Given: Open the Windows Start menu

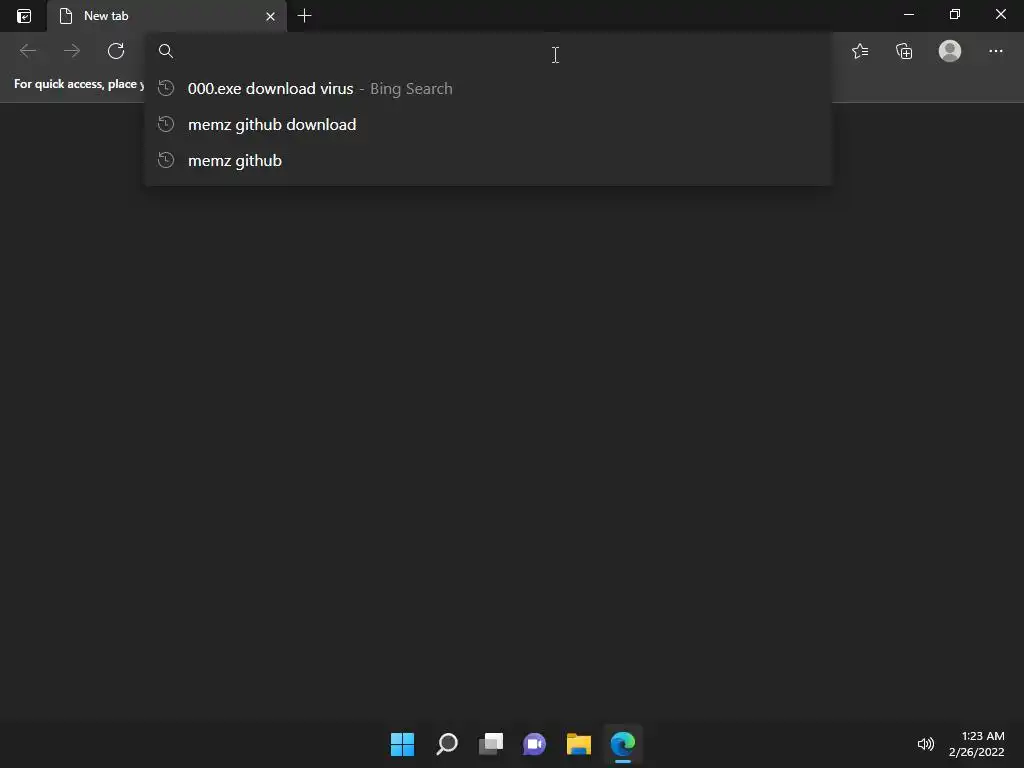Looking at the screenshot, I should tap(402, 744).
